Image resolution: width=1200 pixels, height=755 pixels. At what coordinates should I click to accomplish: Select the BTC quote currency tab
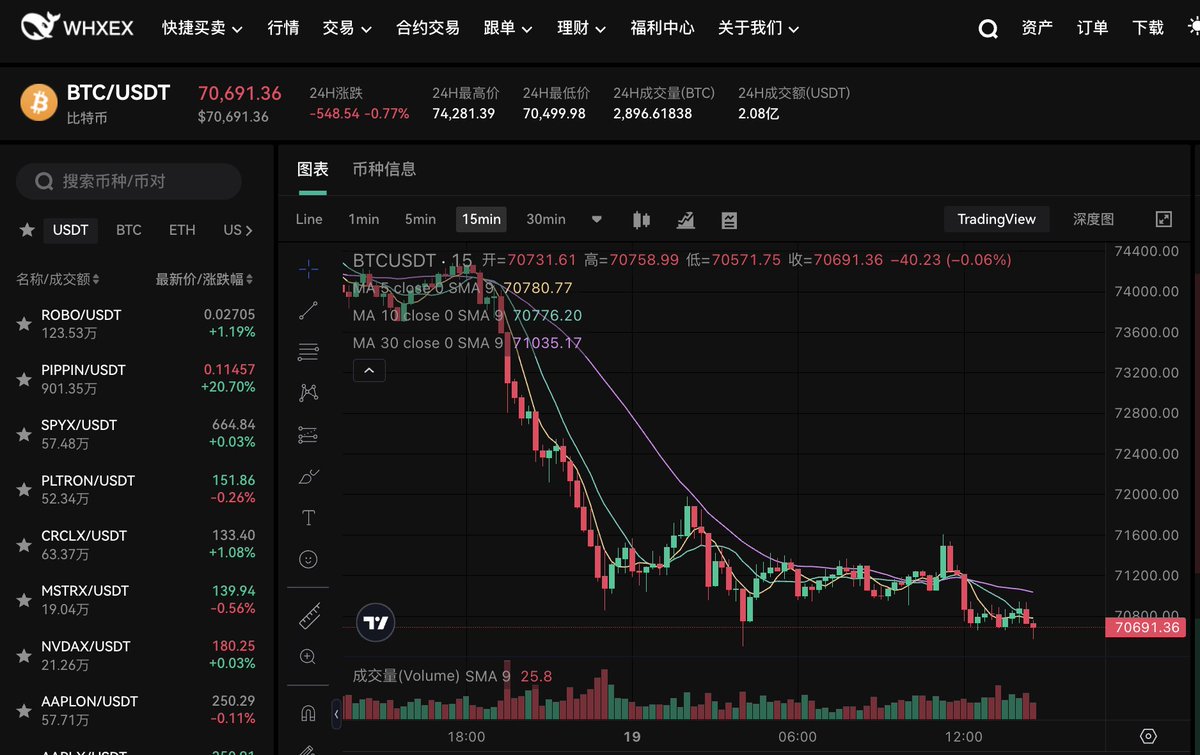[x=128, y=229]
